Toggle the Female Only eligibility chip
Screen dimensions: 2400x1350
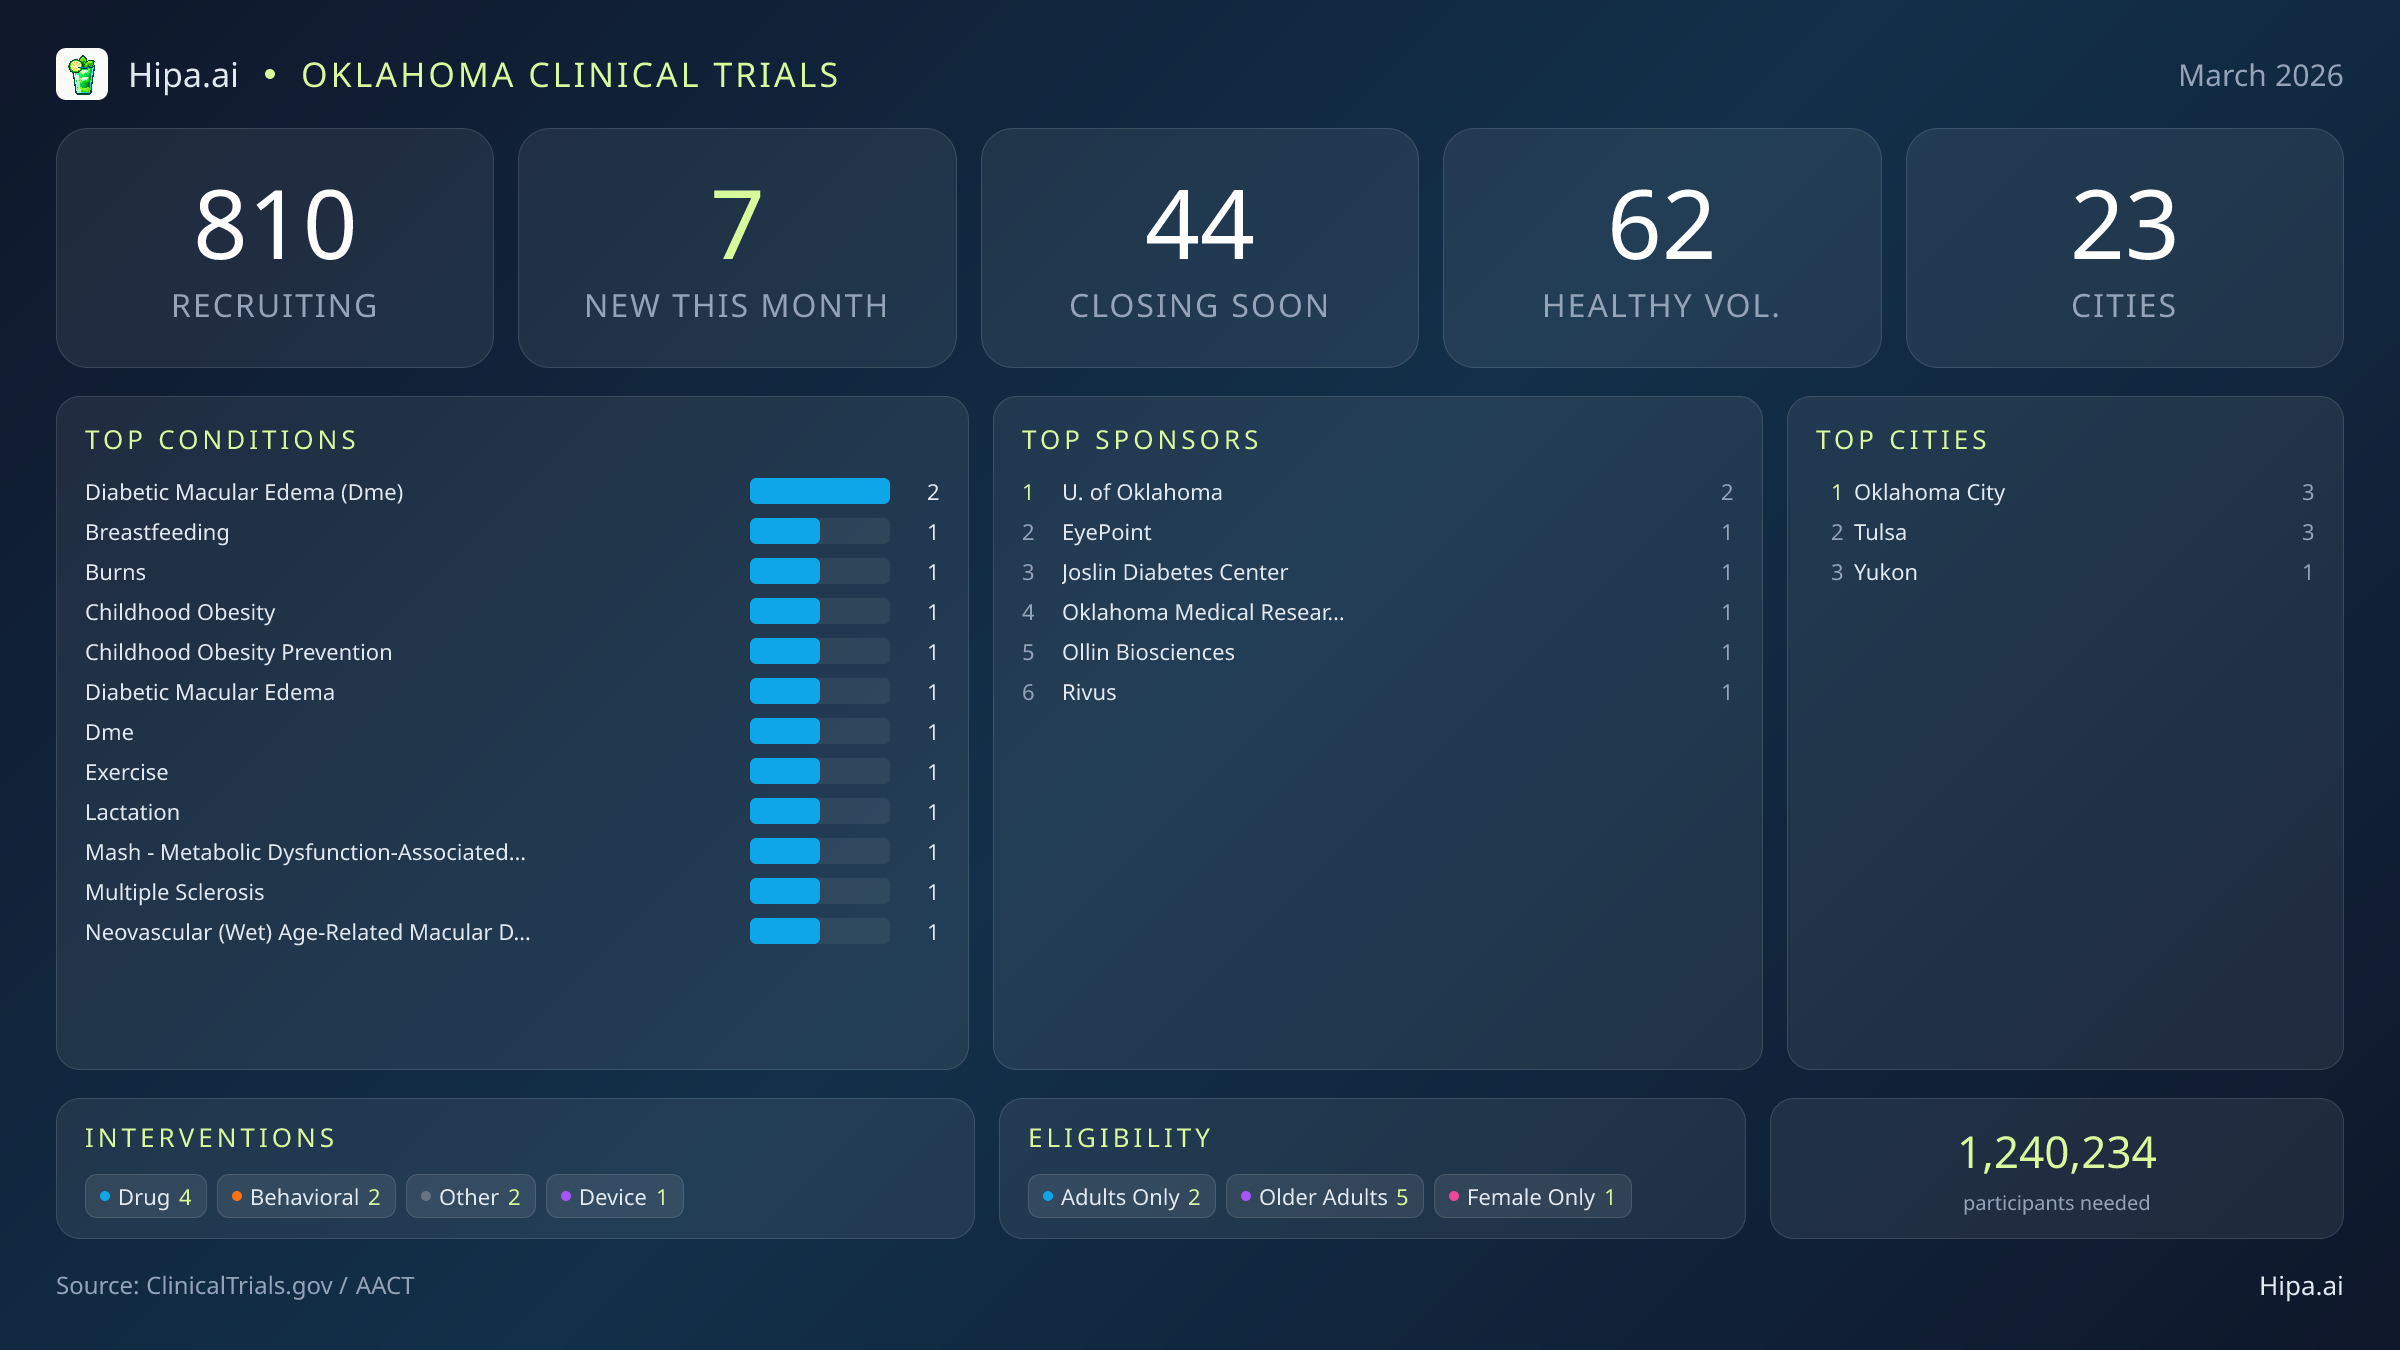point(1532,1196)
